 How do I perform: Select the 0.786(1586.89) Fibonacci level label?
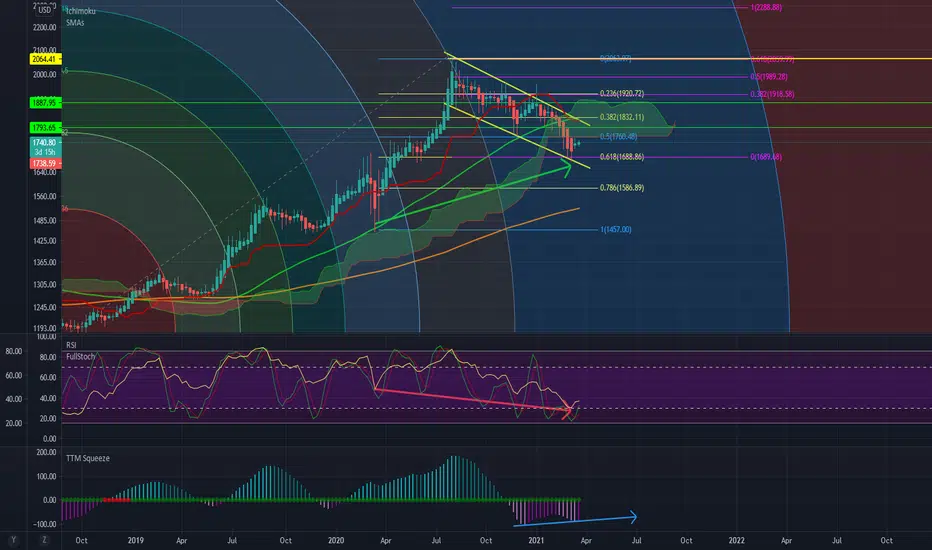(x=622, y=188)
